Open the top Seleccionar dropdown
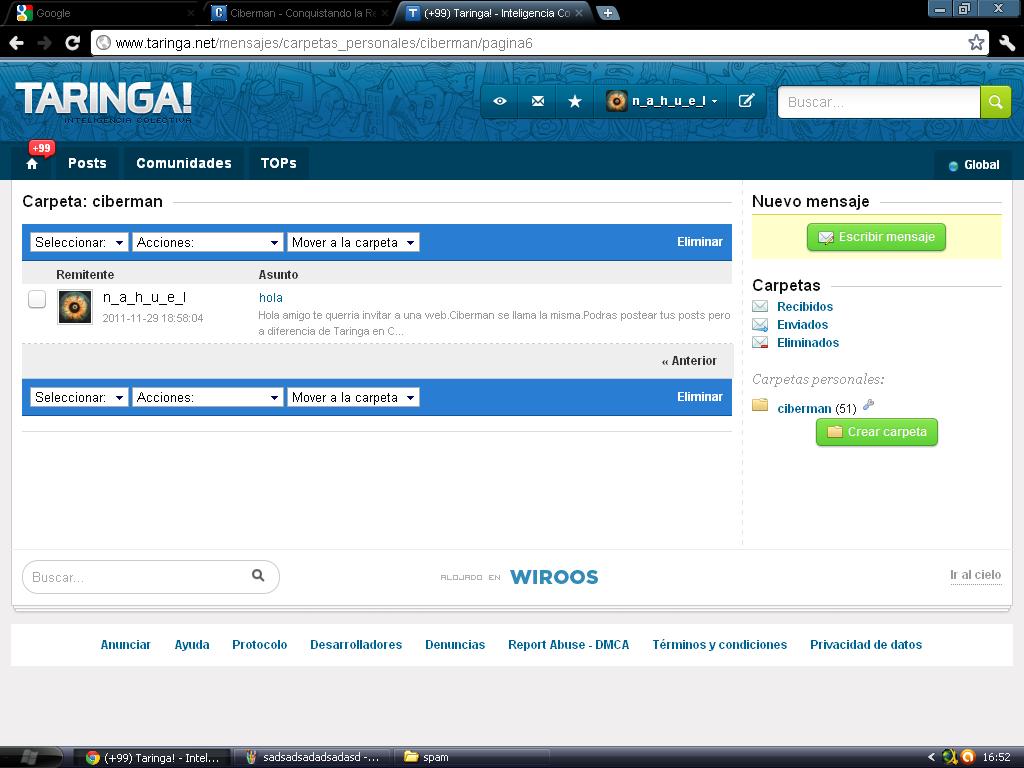The width and height of the screenshot is (1024, 768). tap(79, 242)
